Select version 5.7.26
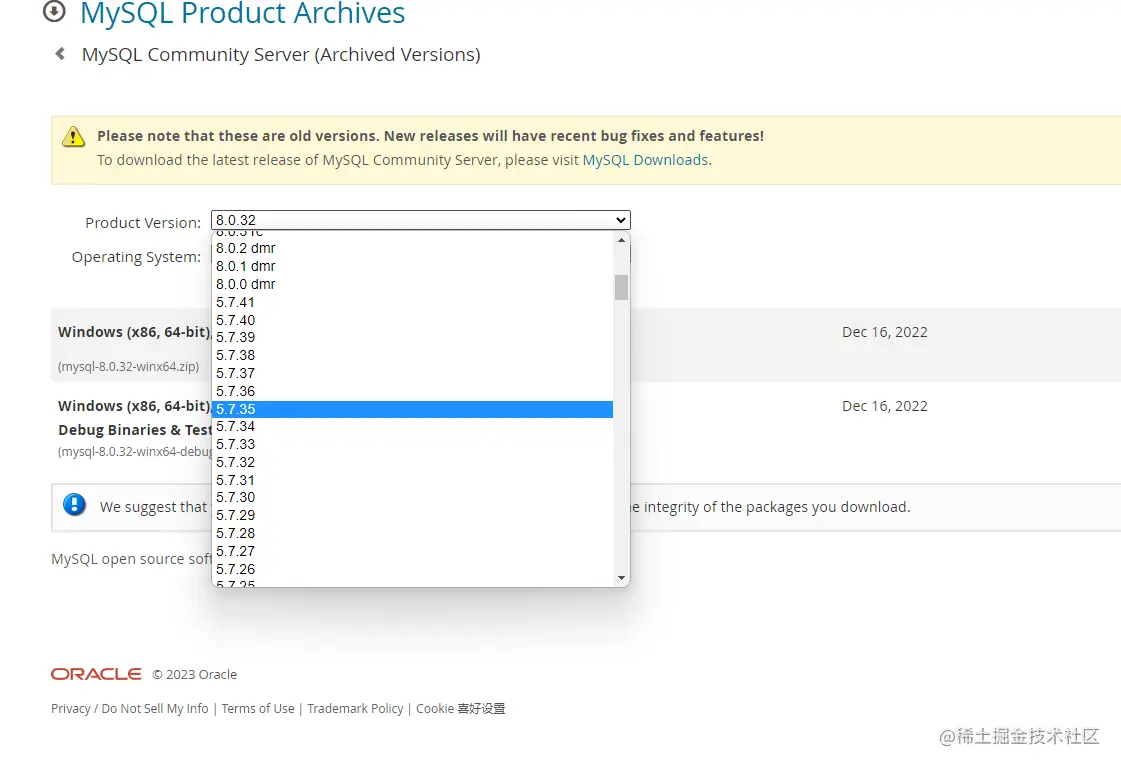Image resolution: width=1121 pixels, height=768 pixels. [x=413, y=569]
